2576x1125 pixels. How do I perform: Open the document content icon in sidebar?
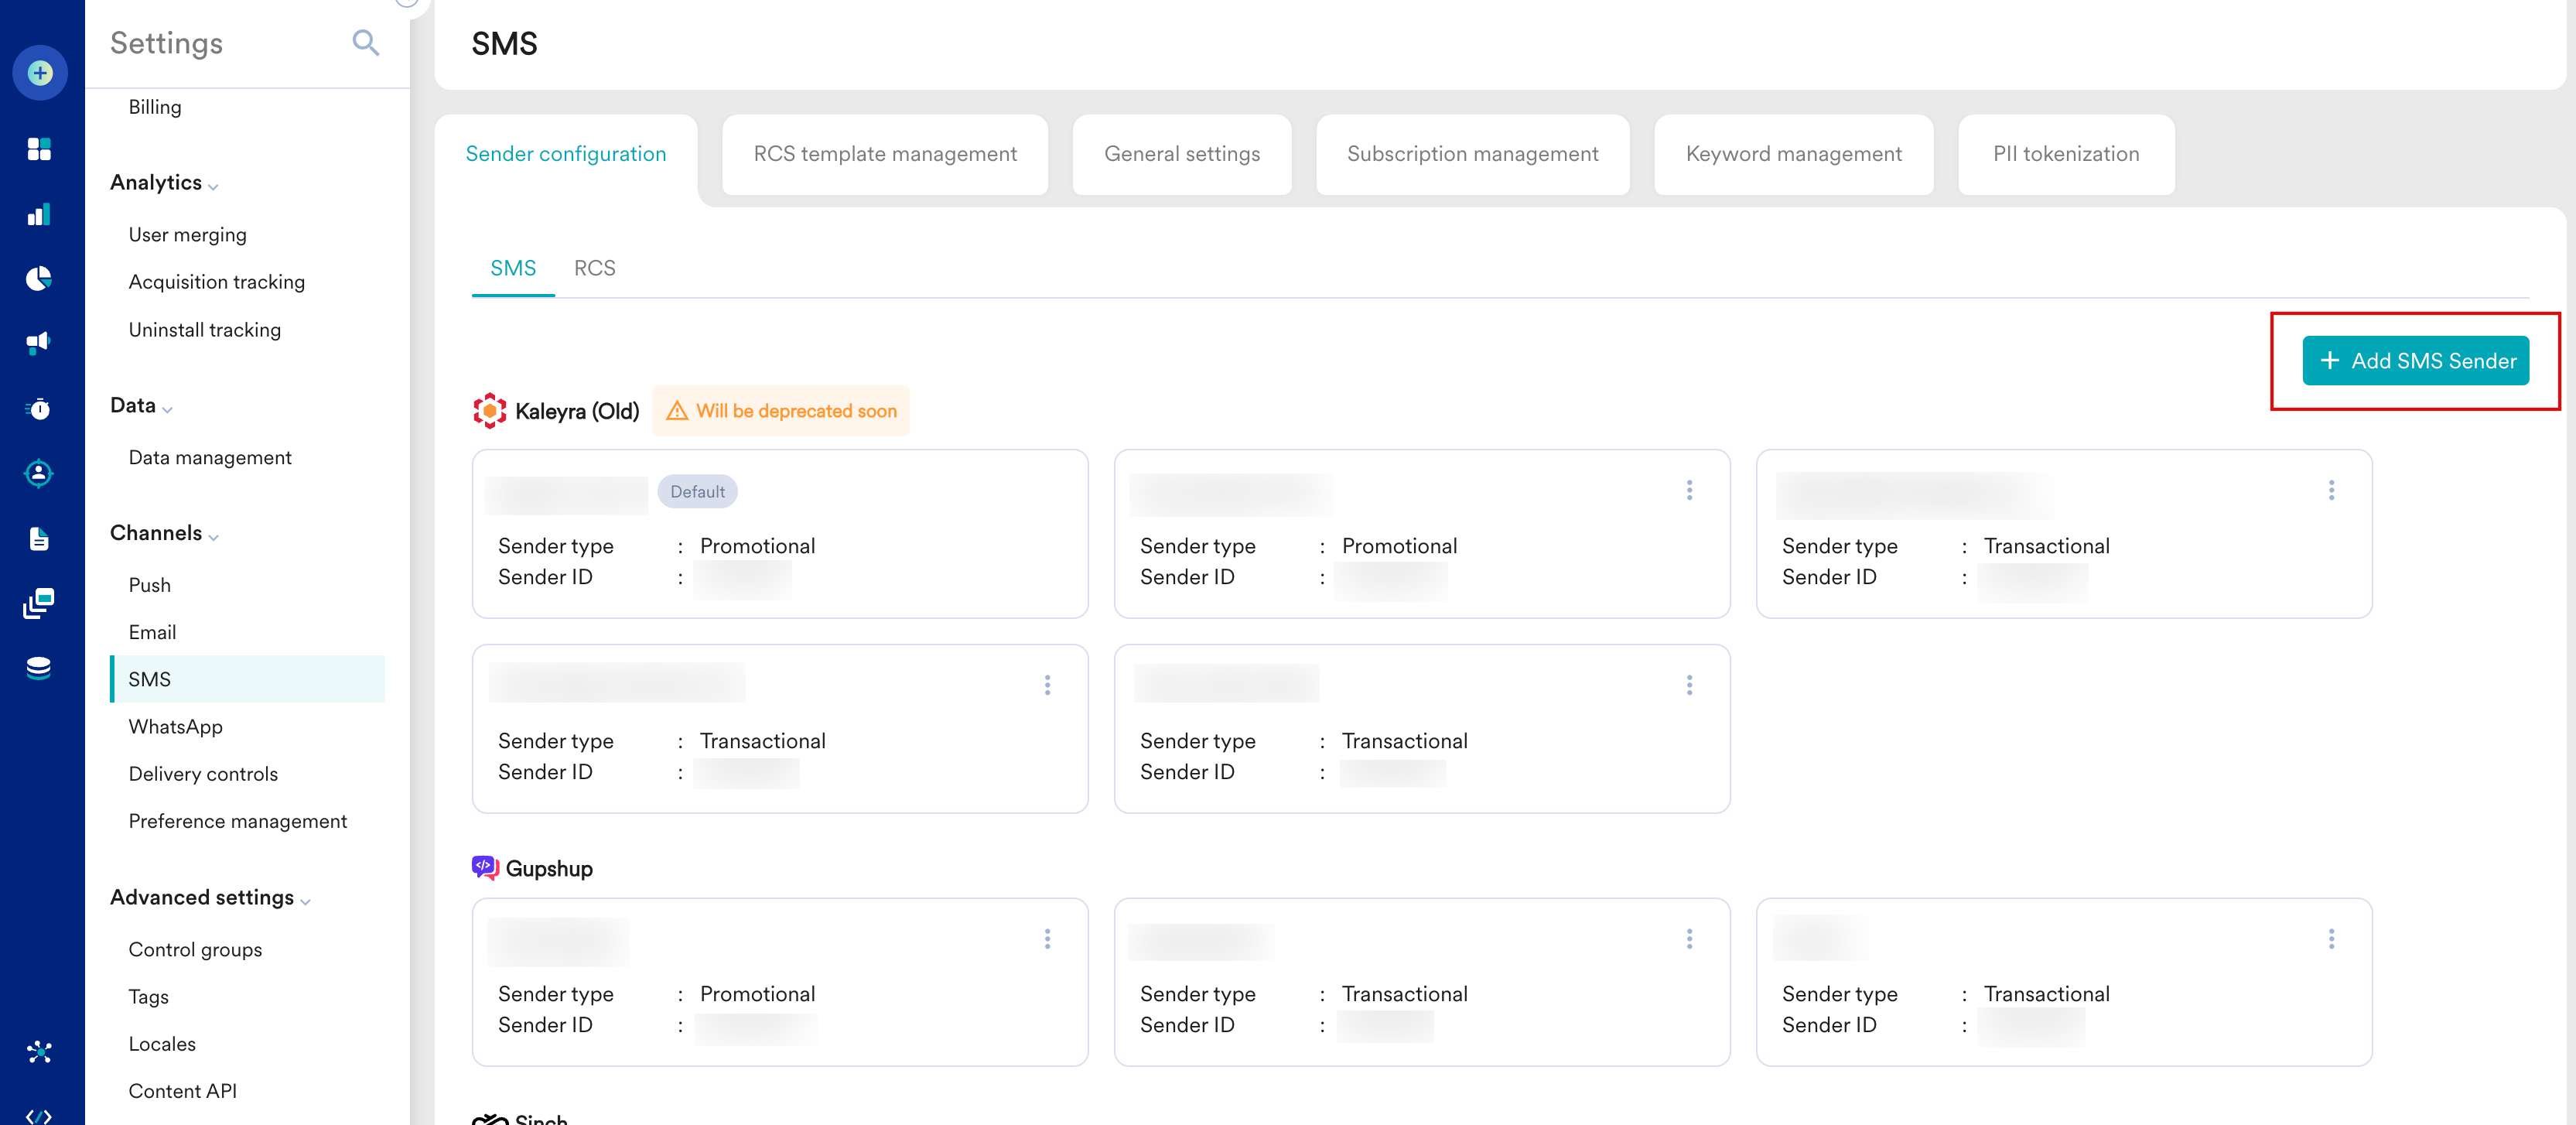coord(39,538)
